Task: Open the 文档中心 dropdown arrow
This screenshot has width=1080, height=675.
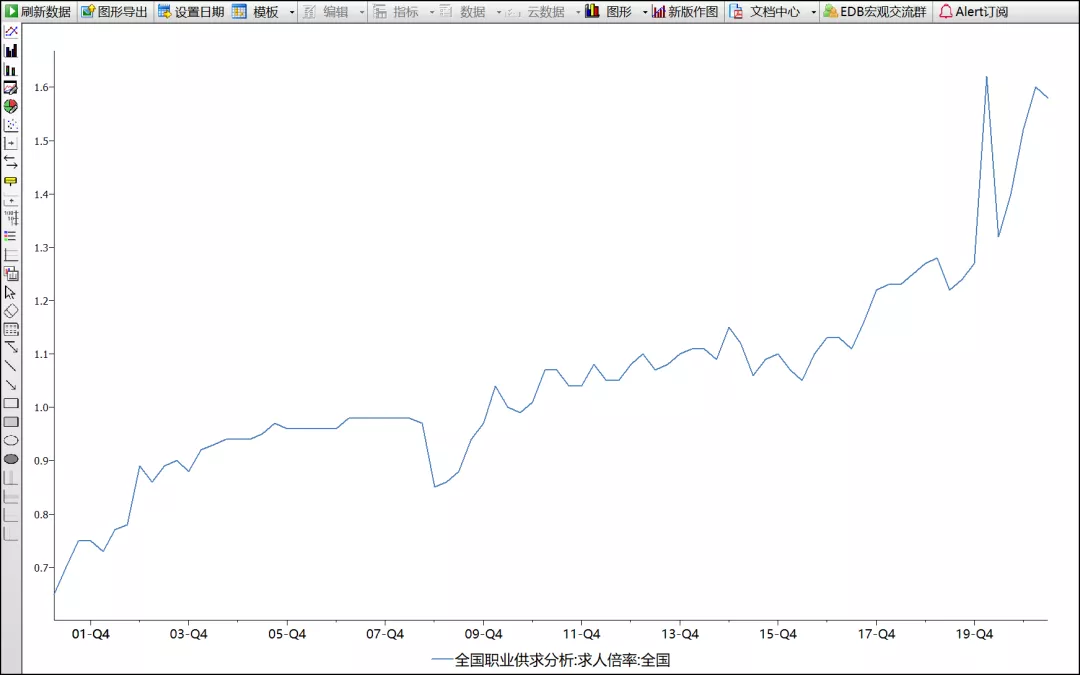Action: click(813, 12)
